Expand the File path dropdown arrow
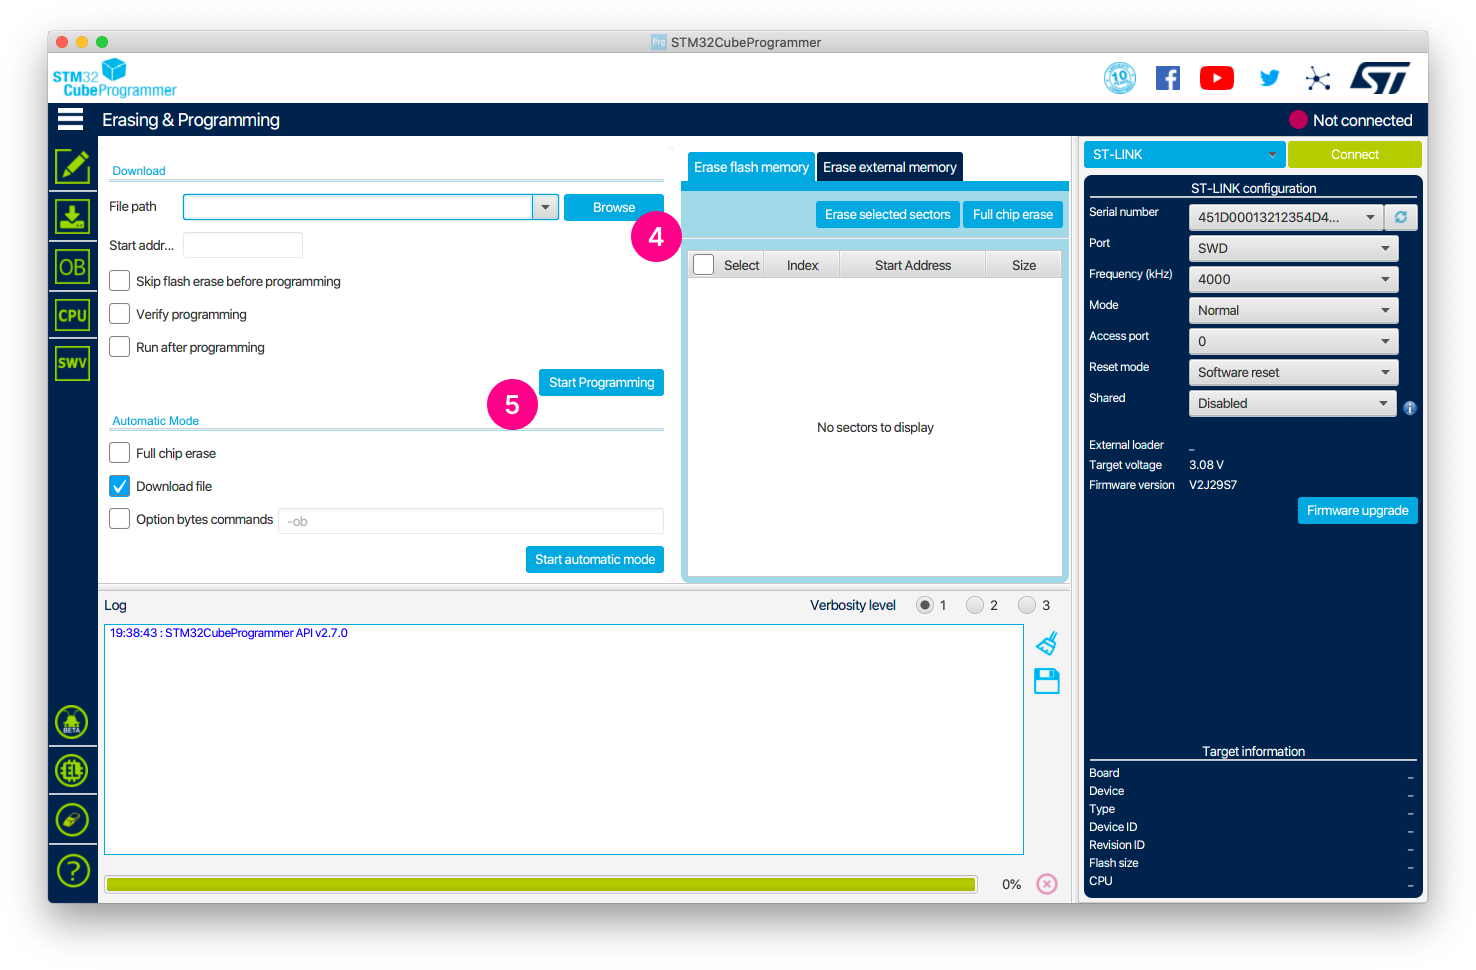 (x=545, y=207)
